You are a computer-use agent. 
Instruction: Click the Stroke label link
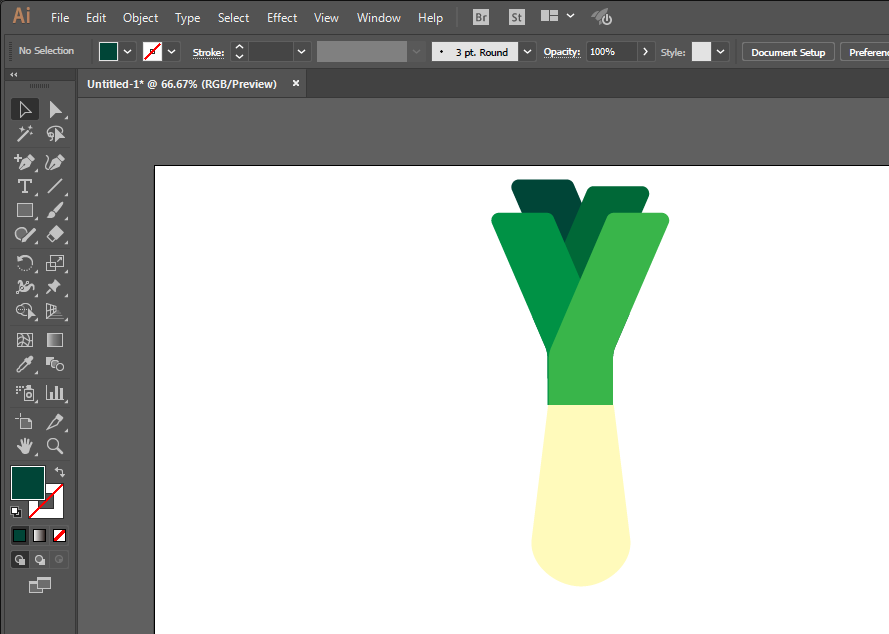click(x=208, y=52)
